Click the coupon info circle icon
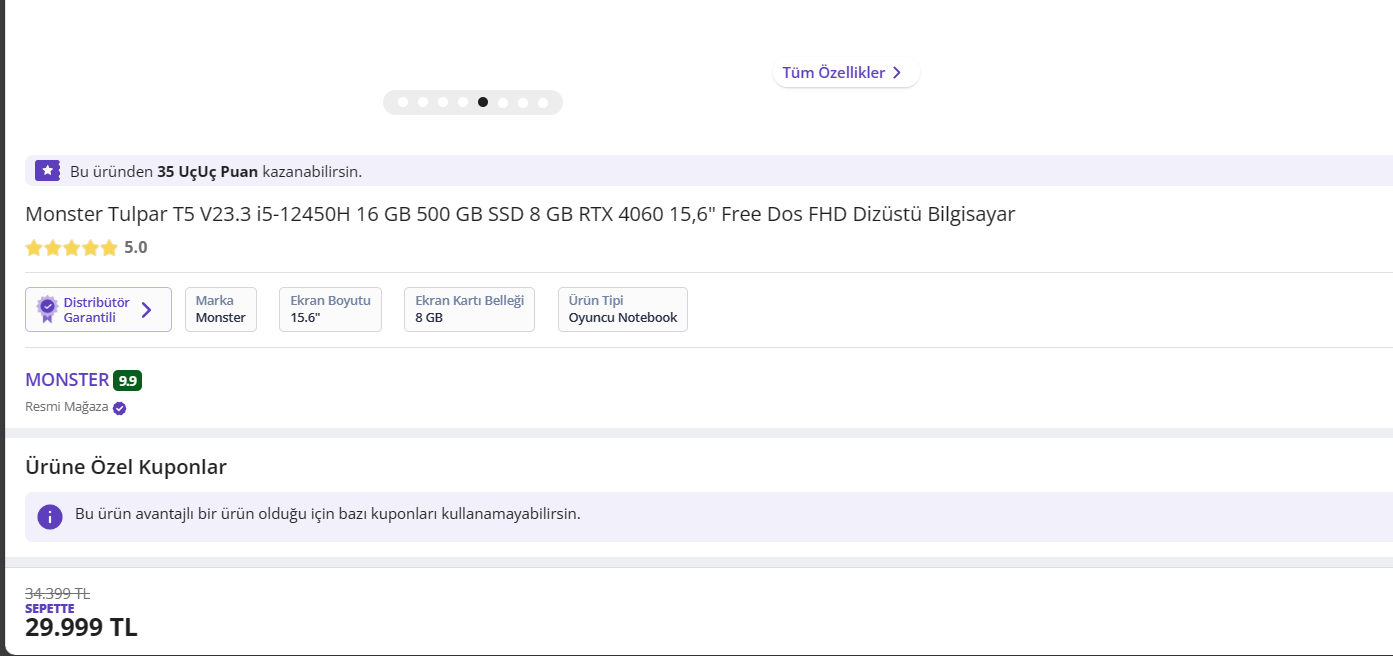The height and width of the screenshot is (656, 1393). click(x=50, y=516)
